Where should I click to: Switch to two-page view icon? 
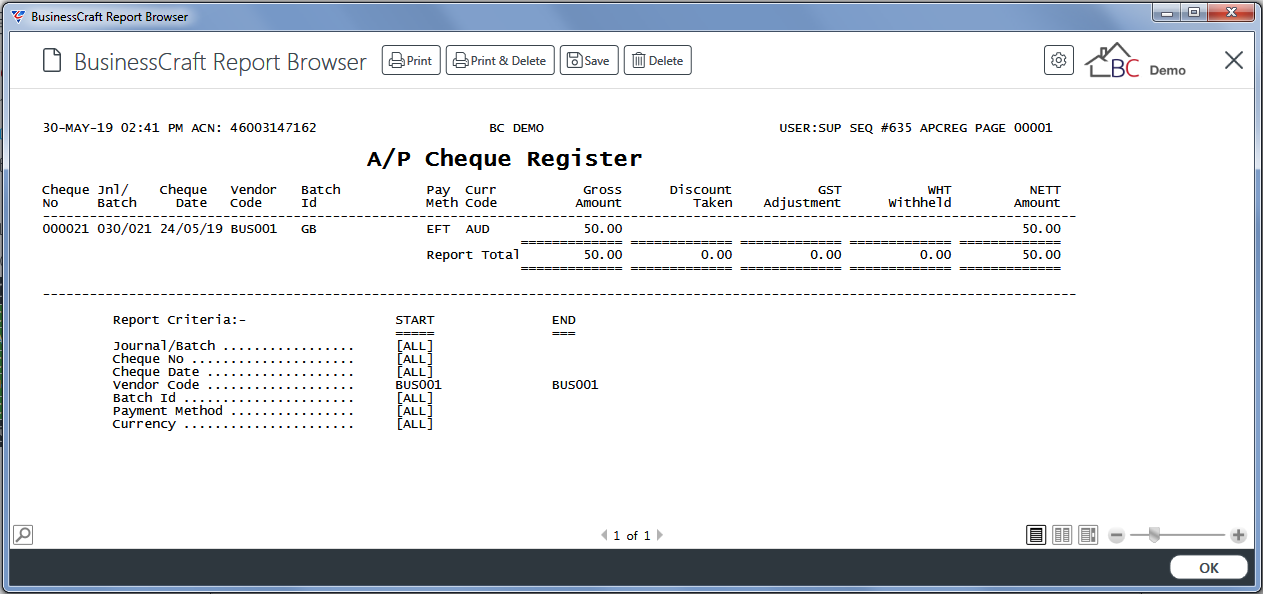tap(1062, 535)
